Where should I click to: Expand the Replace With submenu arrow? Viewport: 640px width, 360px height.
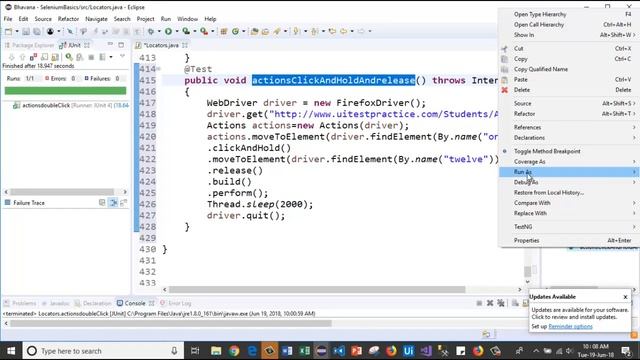pos(634,213)
